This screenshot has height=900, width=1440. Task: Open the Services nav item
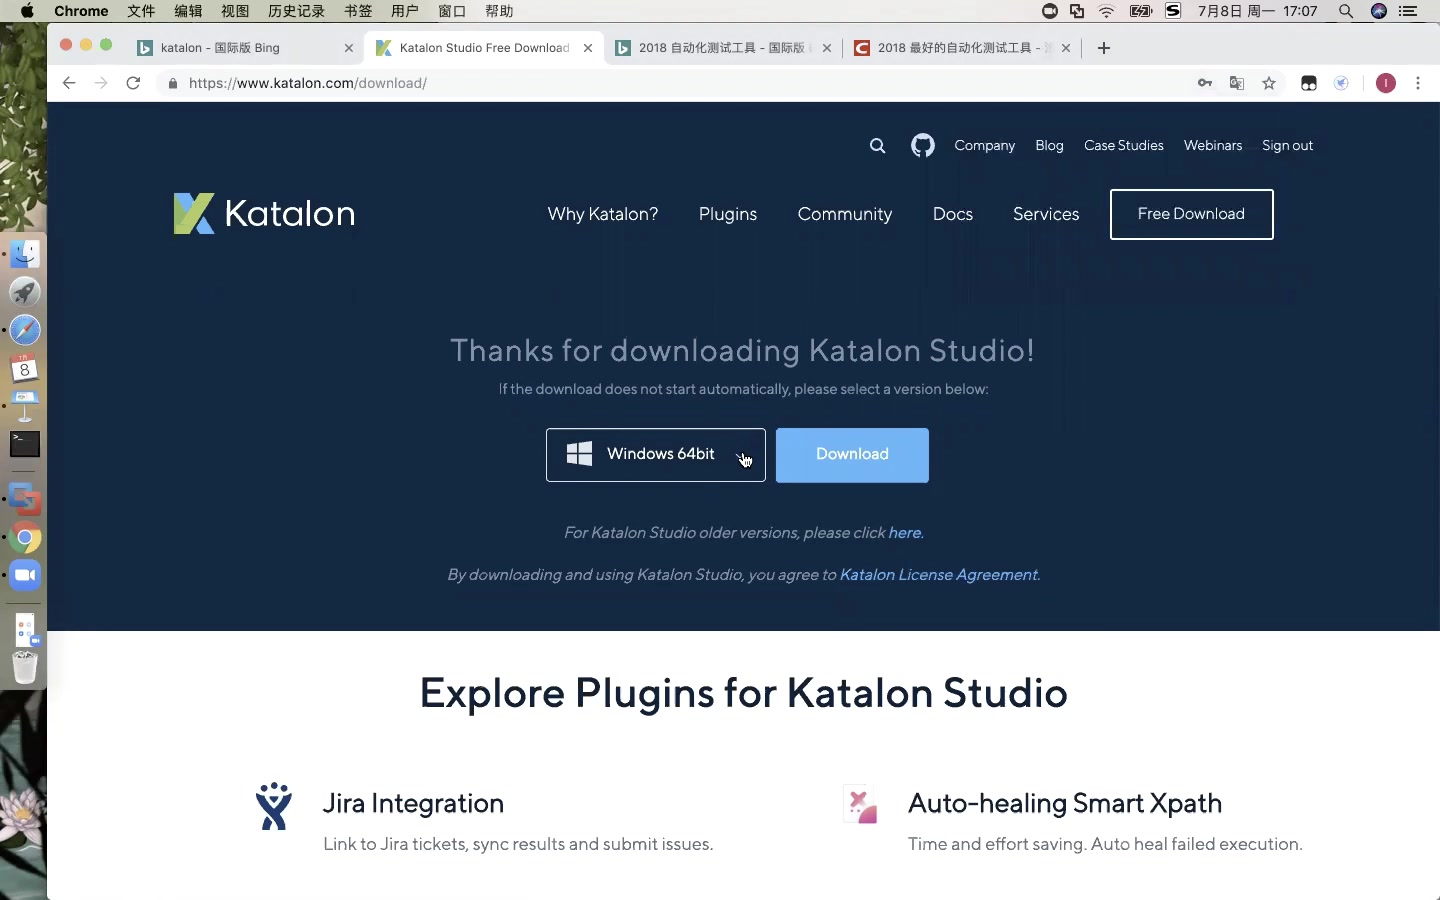1046,214
